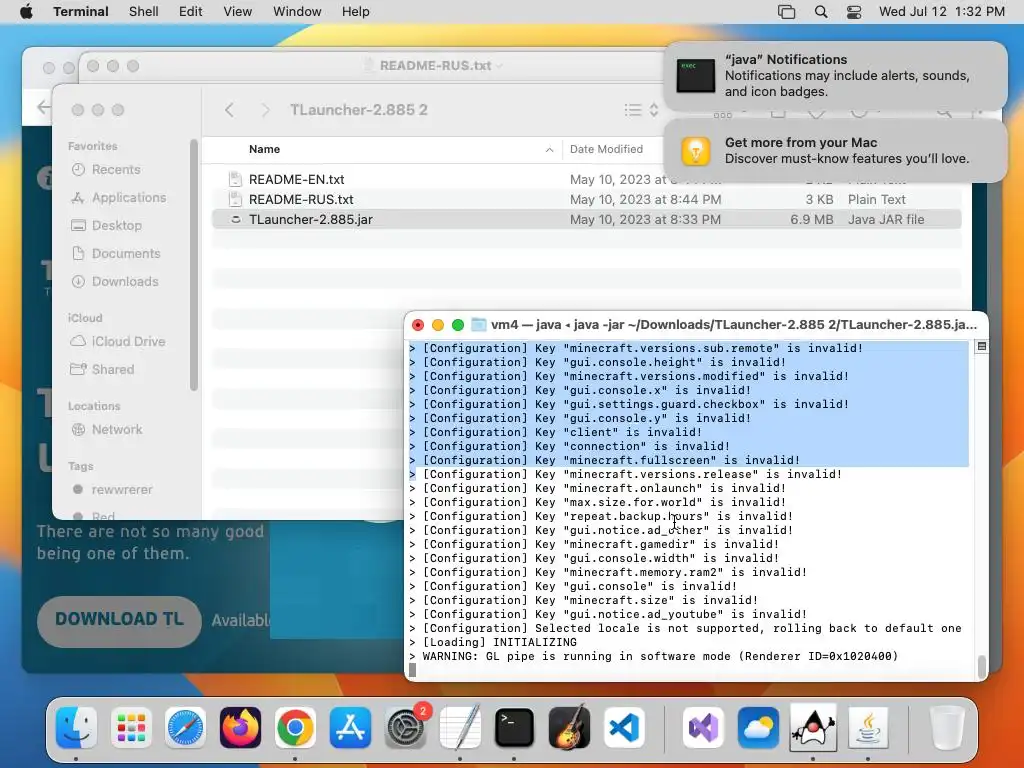Open the Edit menu
The height and width of the screenshot is (768, 1024).
click(190, 12)
